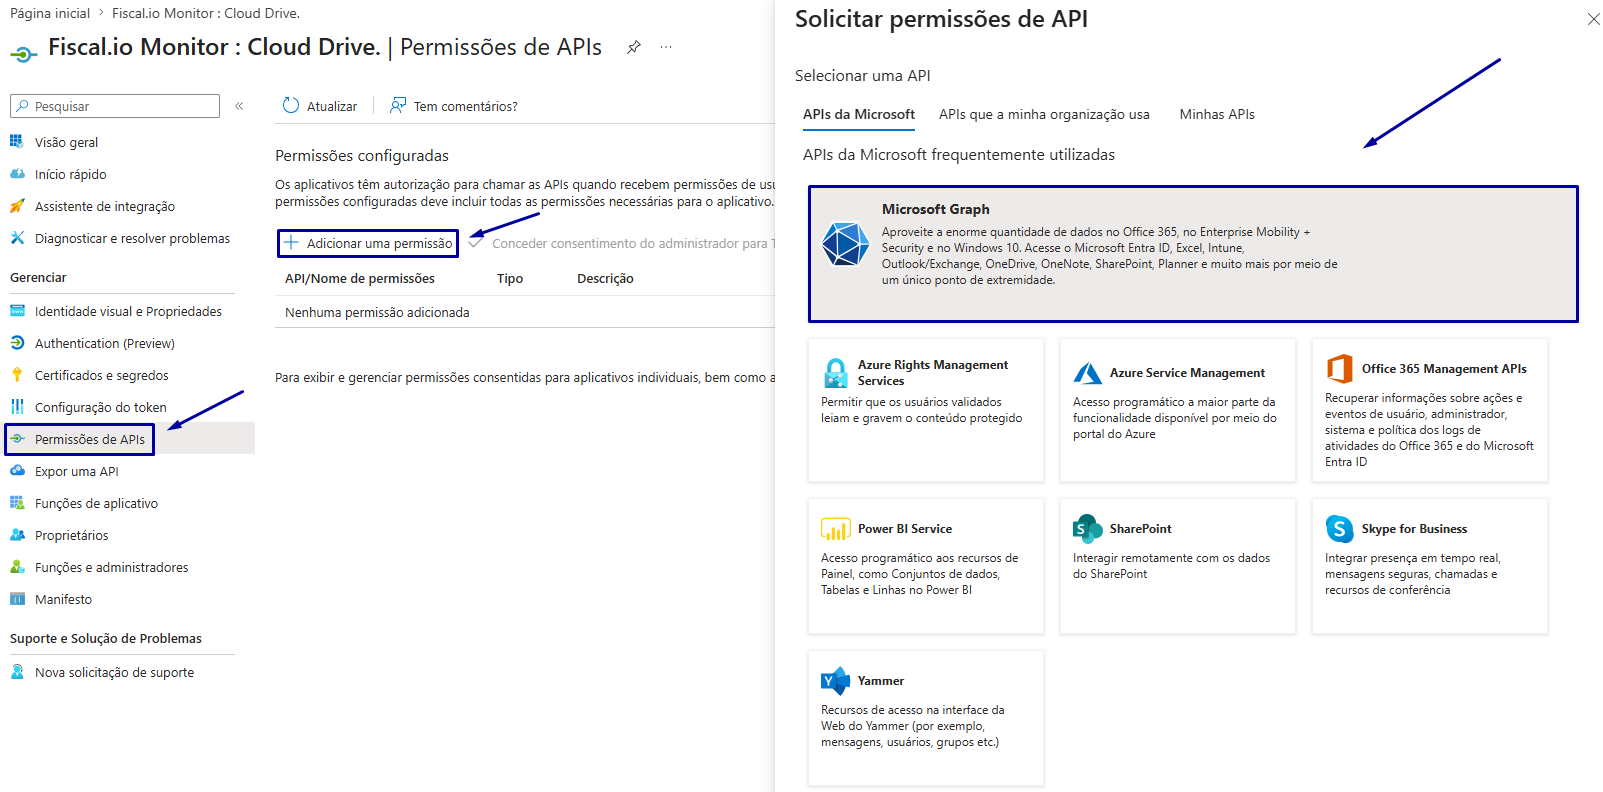Image resolution: width=1603 pixels, height=792 pixels.
Task: Open Visão geral in the sidebar
Action: [x=66, y=142]
